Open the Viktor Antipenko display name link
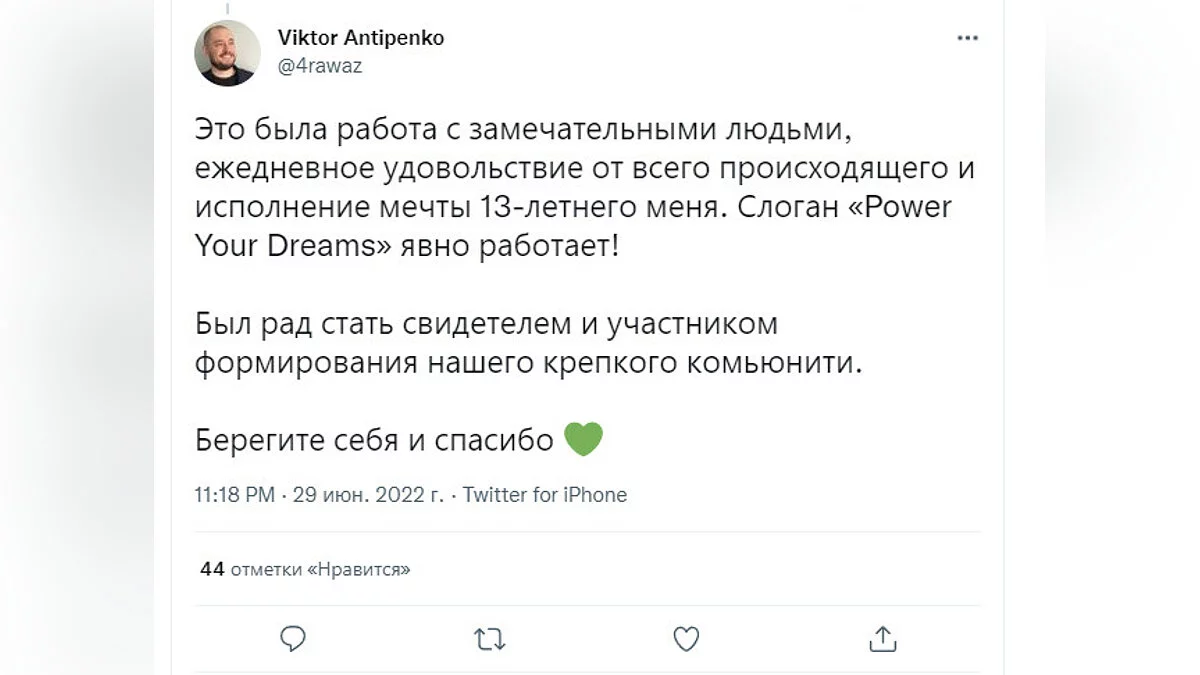 click(x=361, y=38)
